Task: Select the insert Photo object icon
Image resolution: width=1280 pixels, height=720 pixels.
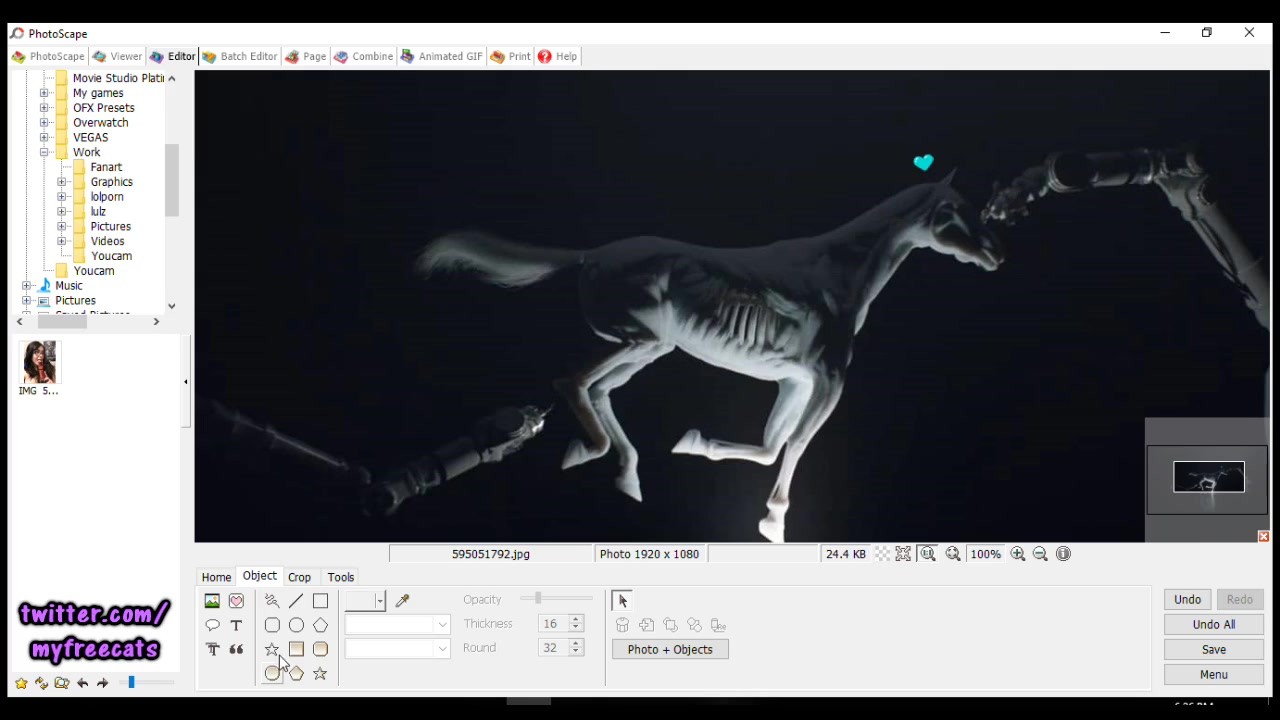Action: (212, 601)
